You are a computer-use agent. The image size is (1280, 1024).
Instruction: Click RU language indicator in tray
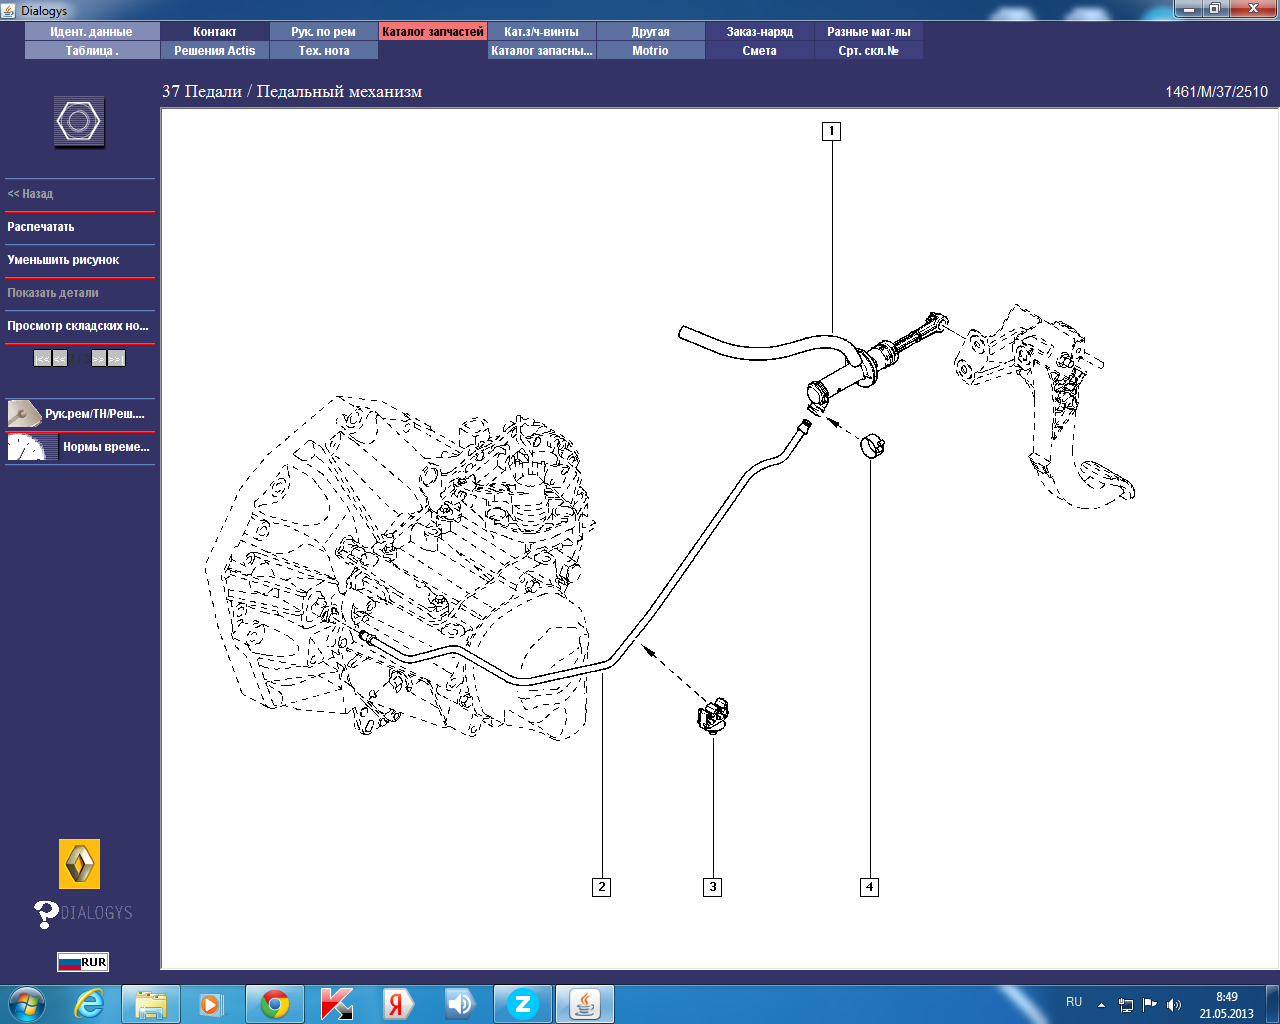point(1074,1002)
